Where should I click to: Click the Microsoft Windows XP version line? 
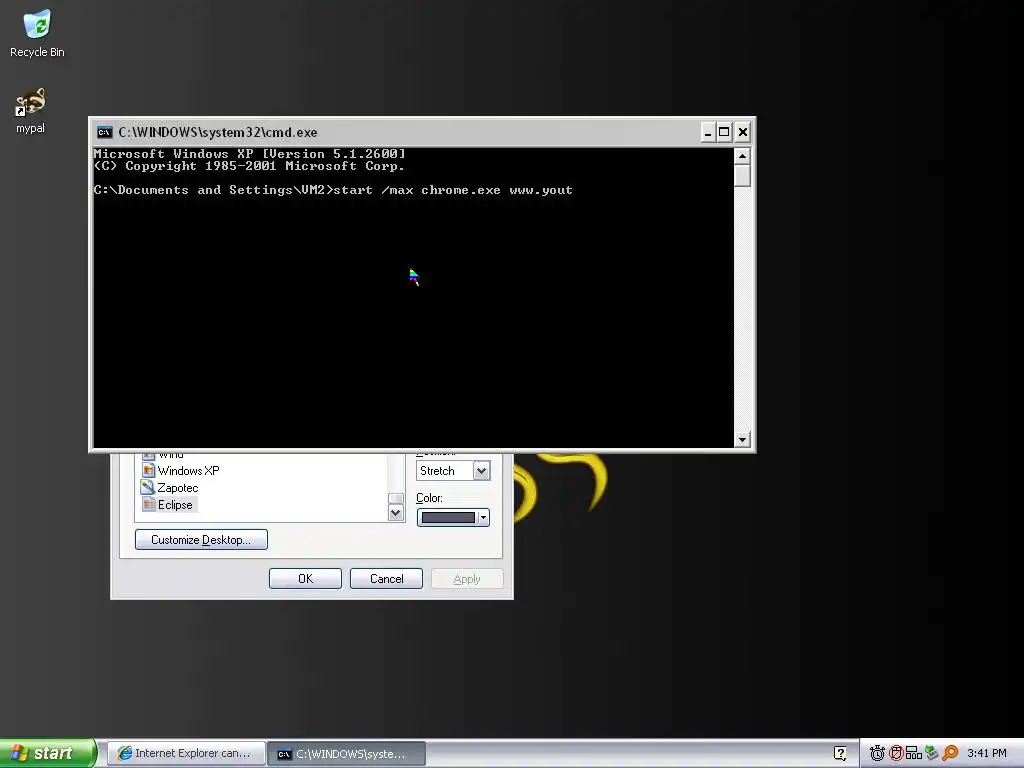(x=249, y=154)
